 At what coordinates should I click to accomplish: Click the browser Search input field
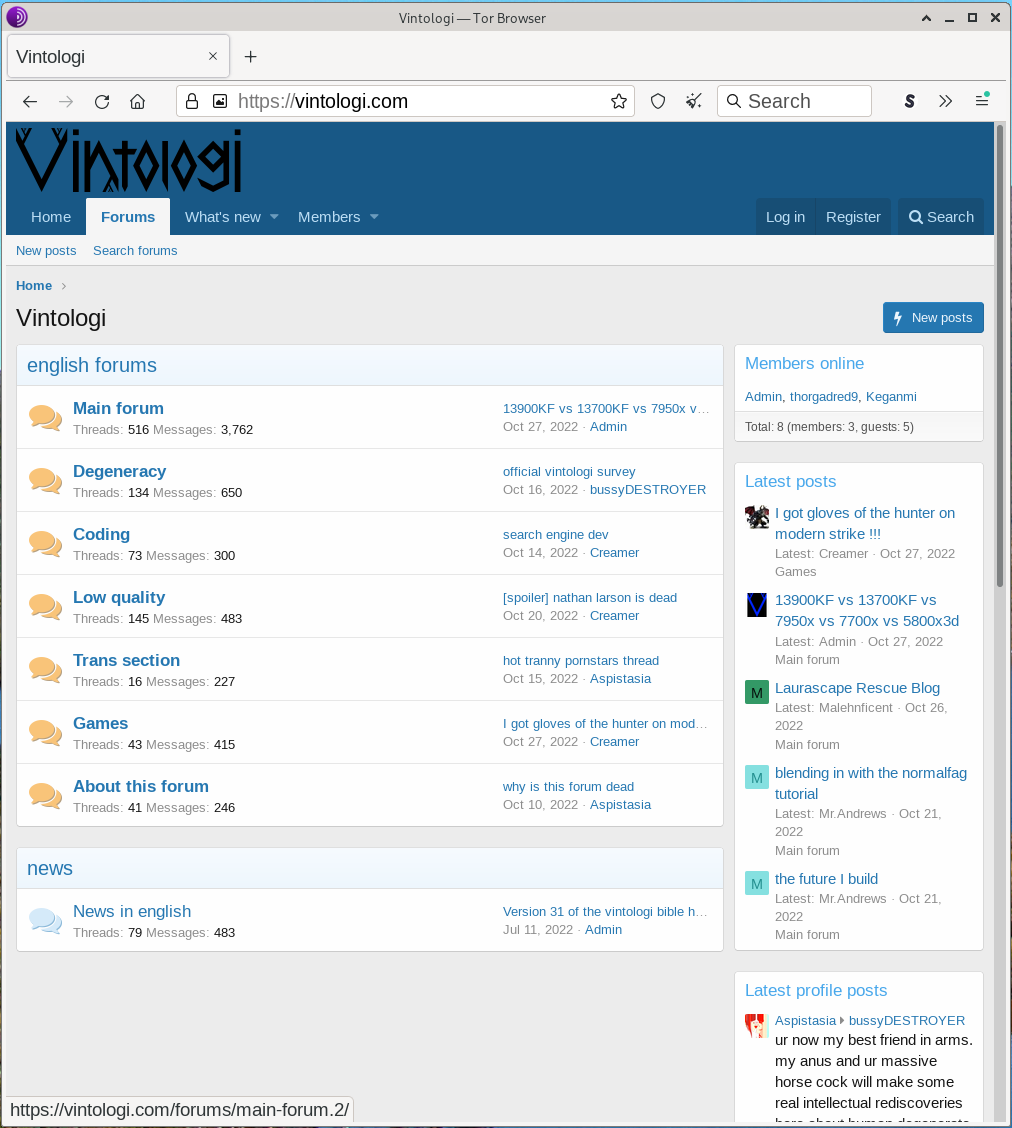coord(795,101)
